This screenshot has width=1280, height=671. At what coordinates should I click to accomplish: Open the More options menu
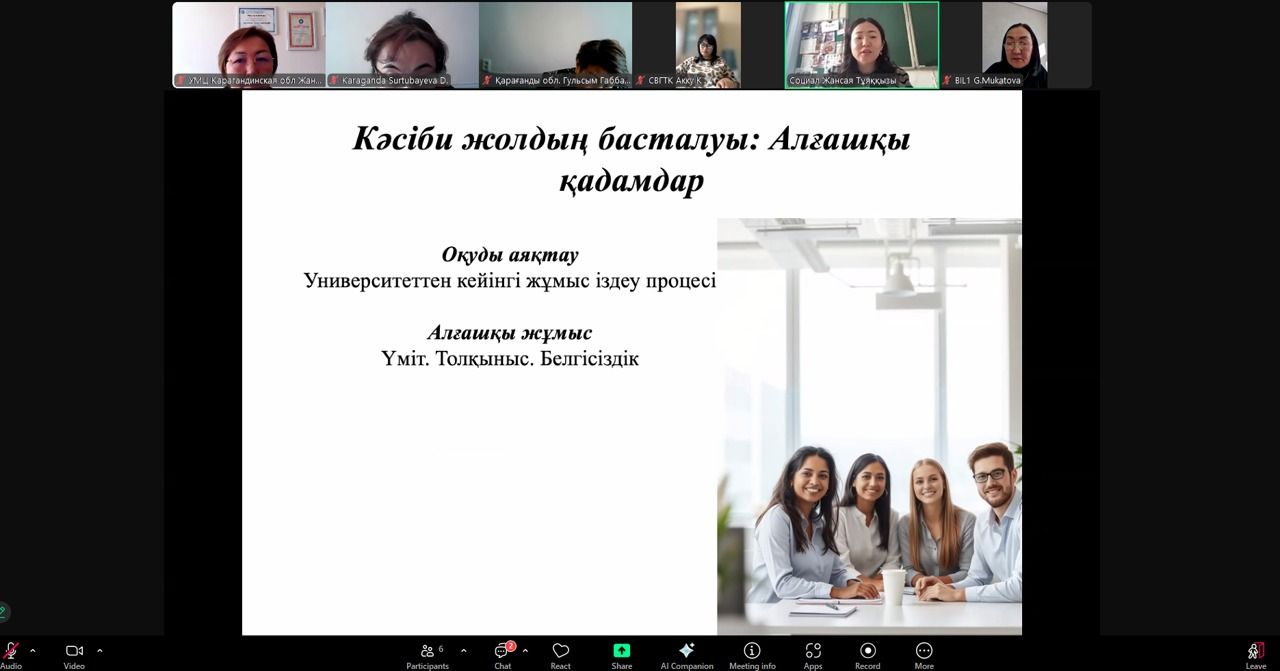pos(924,651)
